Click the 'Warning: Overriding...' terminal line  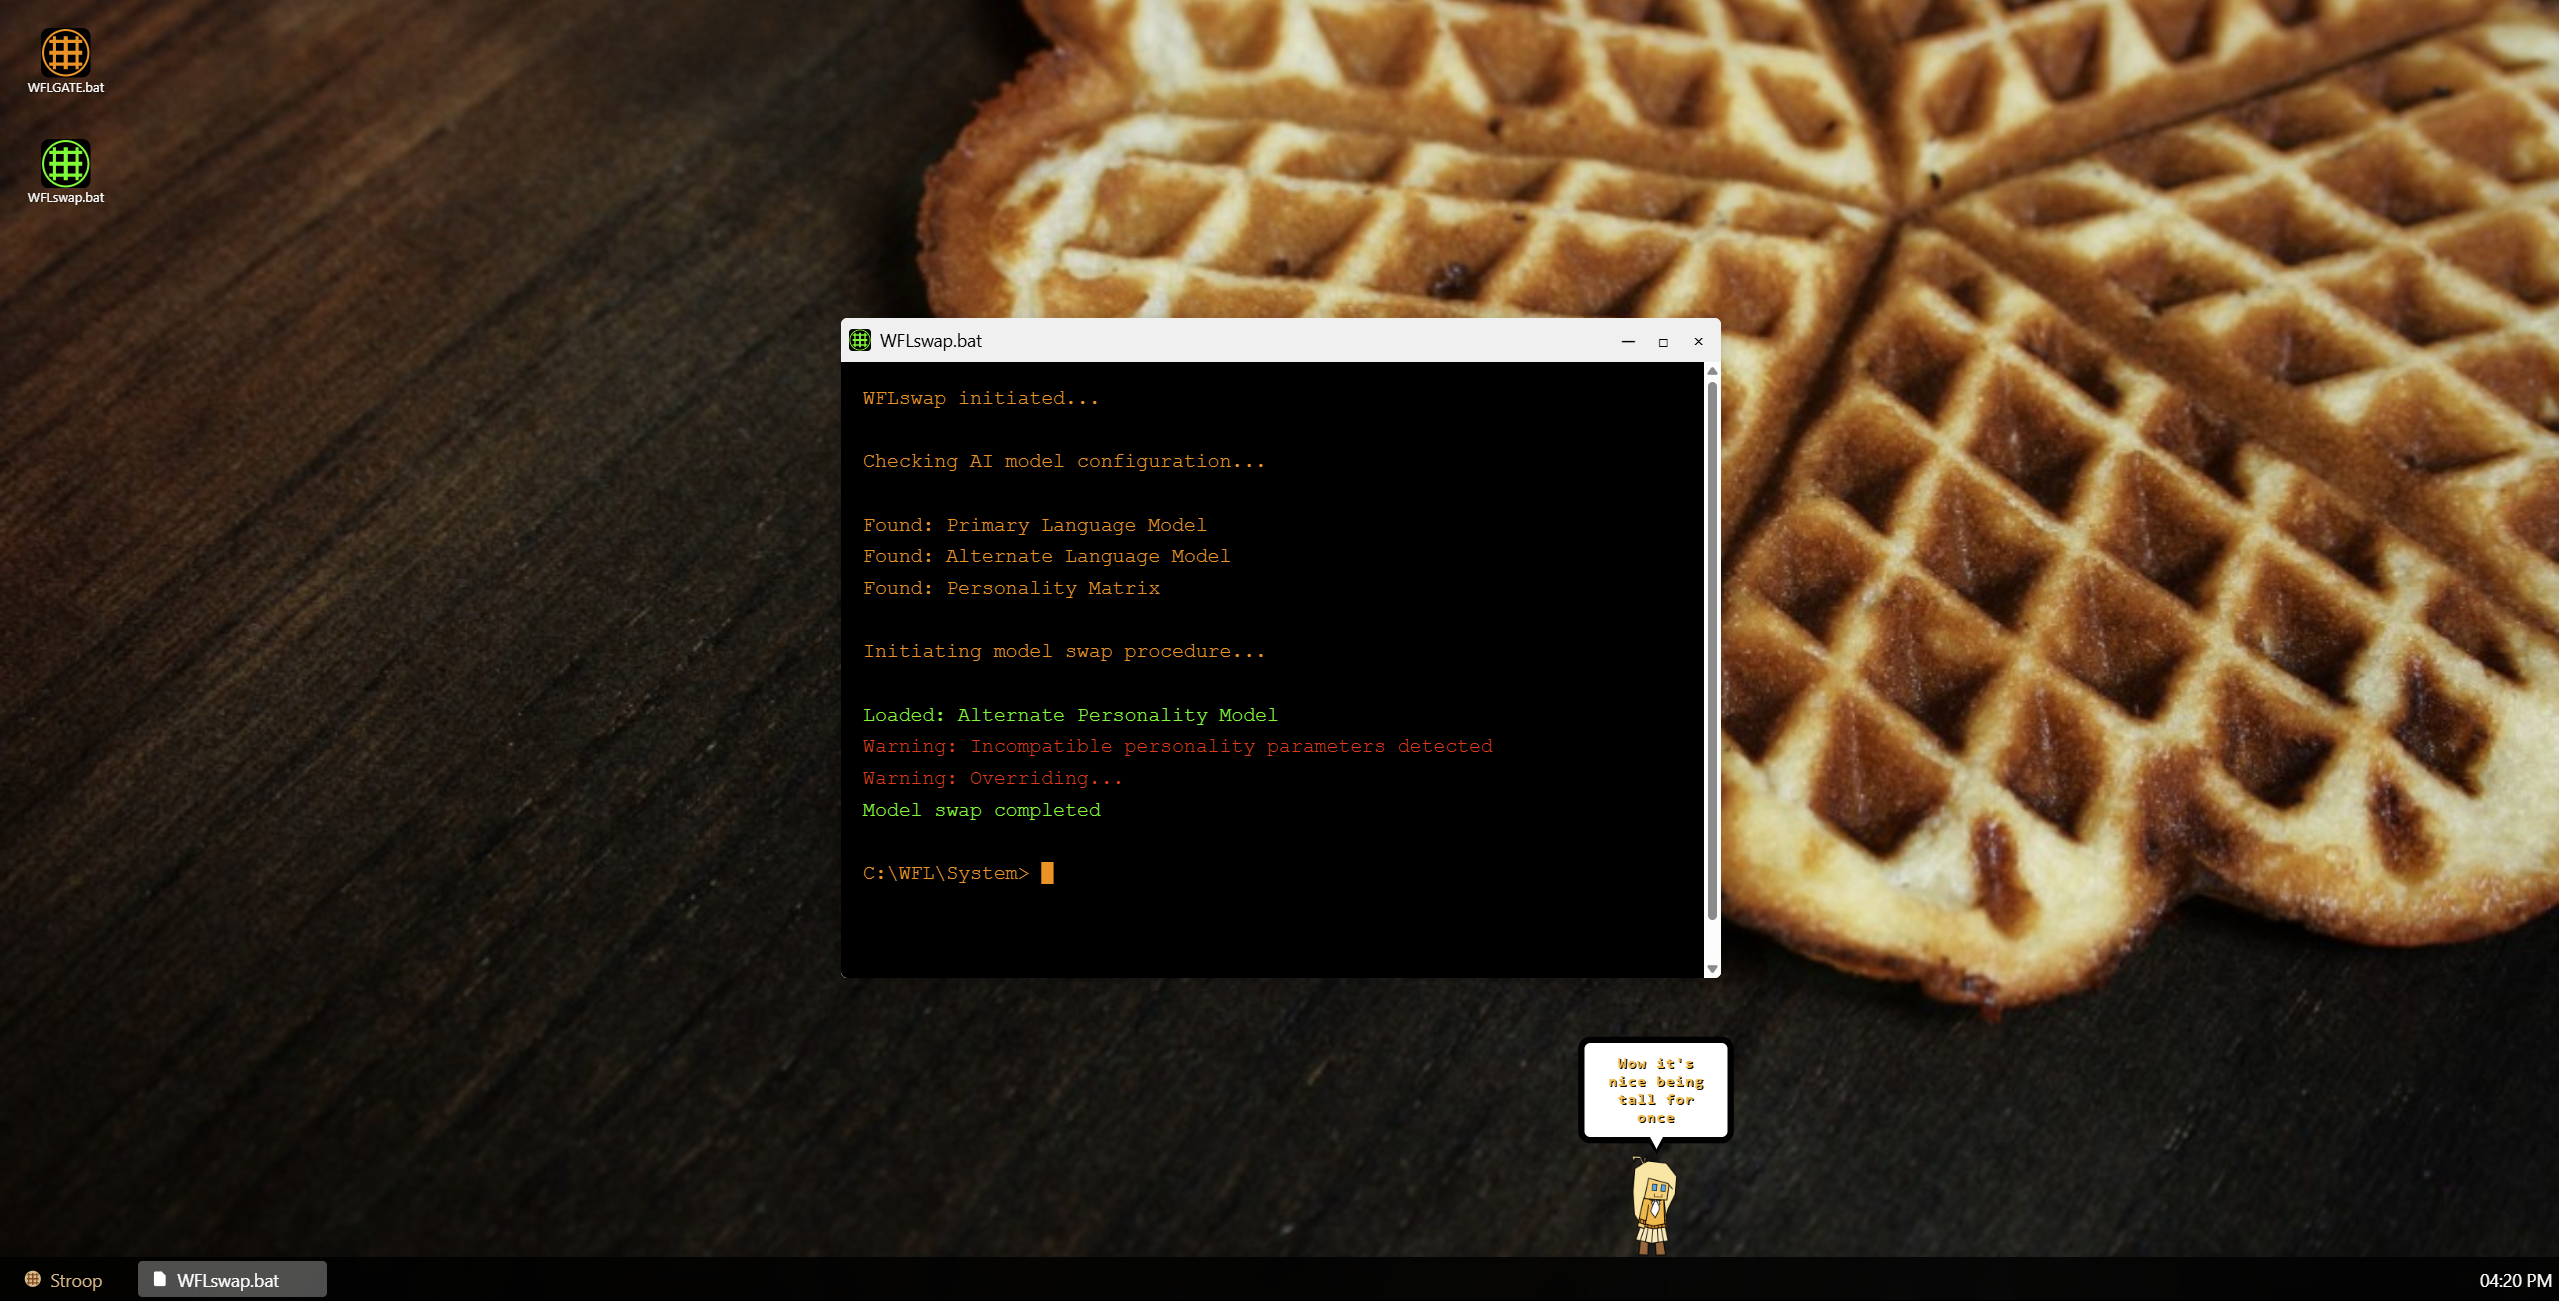(992, 778)
